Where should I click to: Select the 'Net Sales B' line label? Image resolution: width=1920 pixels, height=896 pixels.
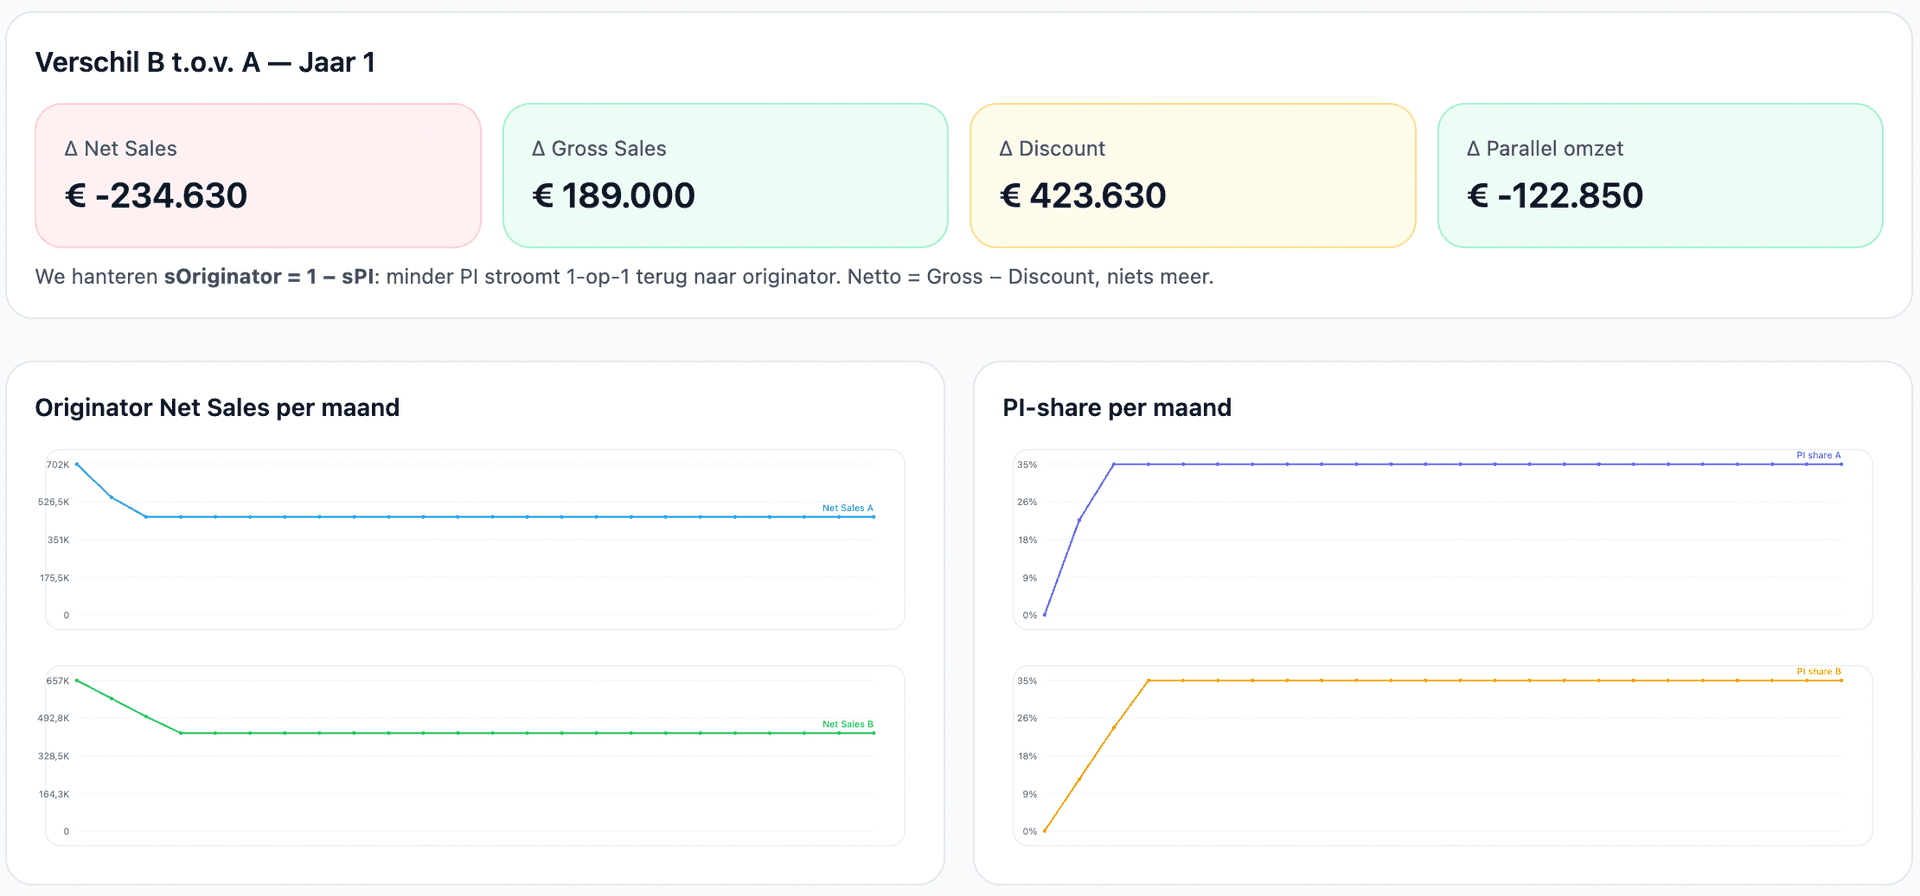coord(847,724)
